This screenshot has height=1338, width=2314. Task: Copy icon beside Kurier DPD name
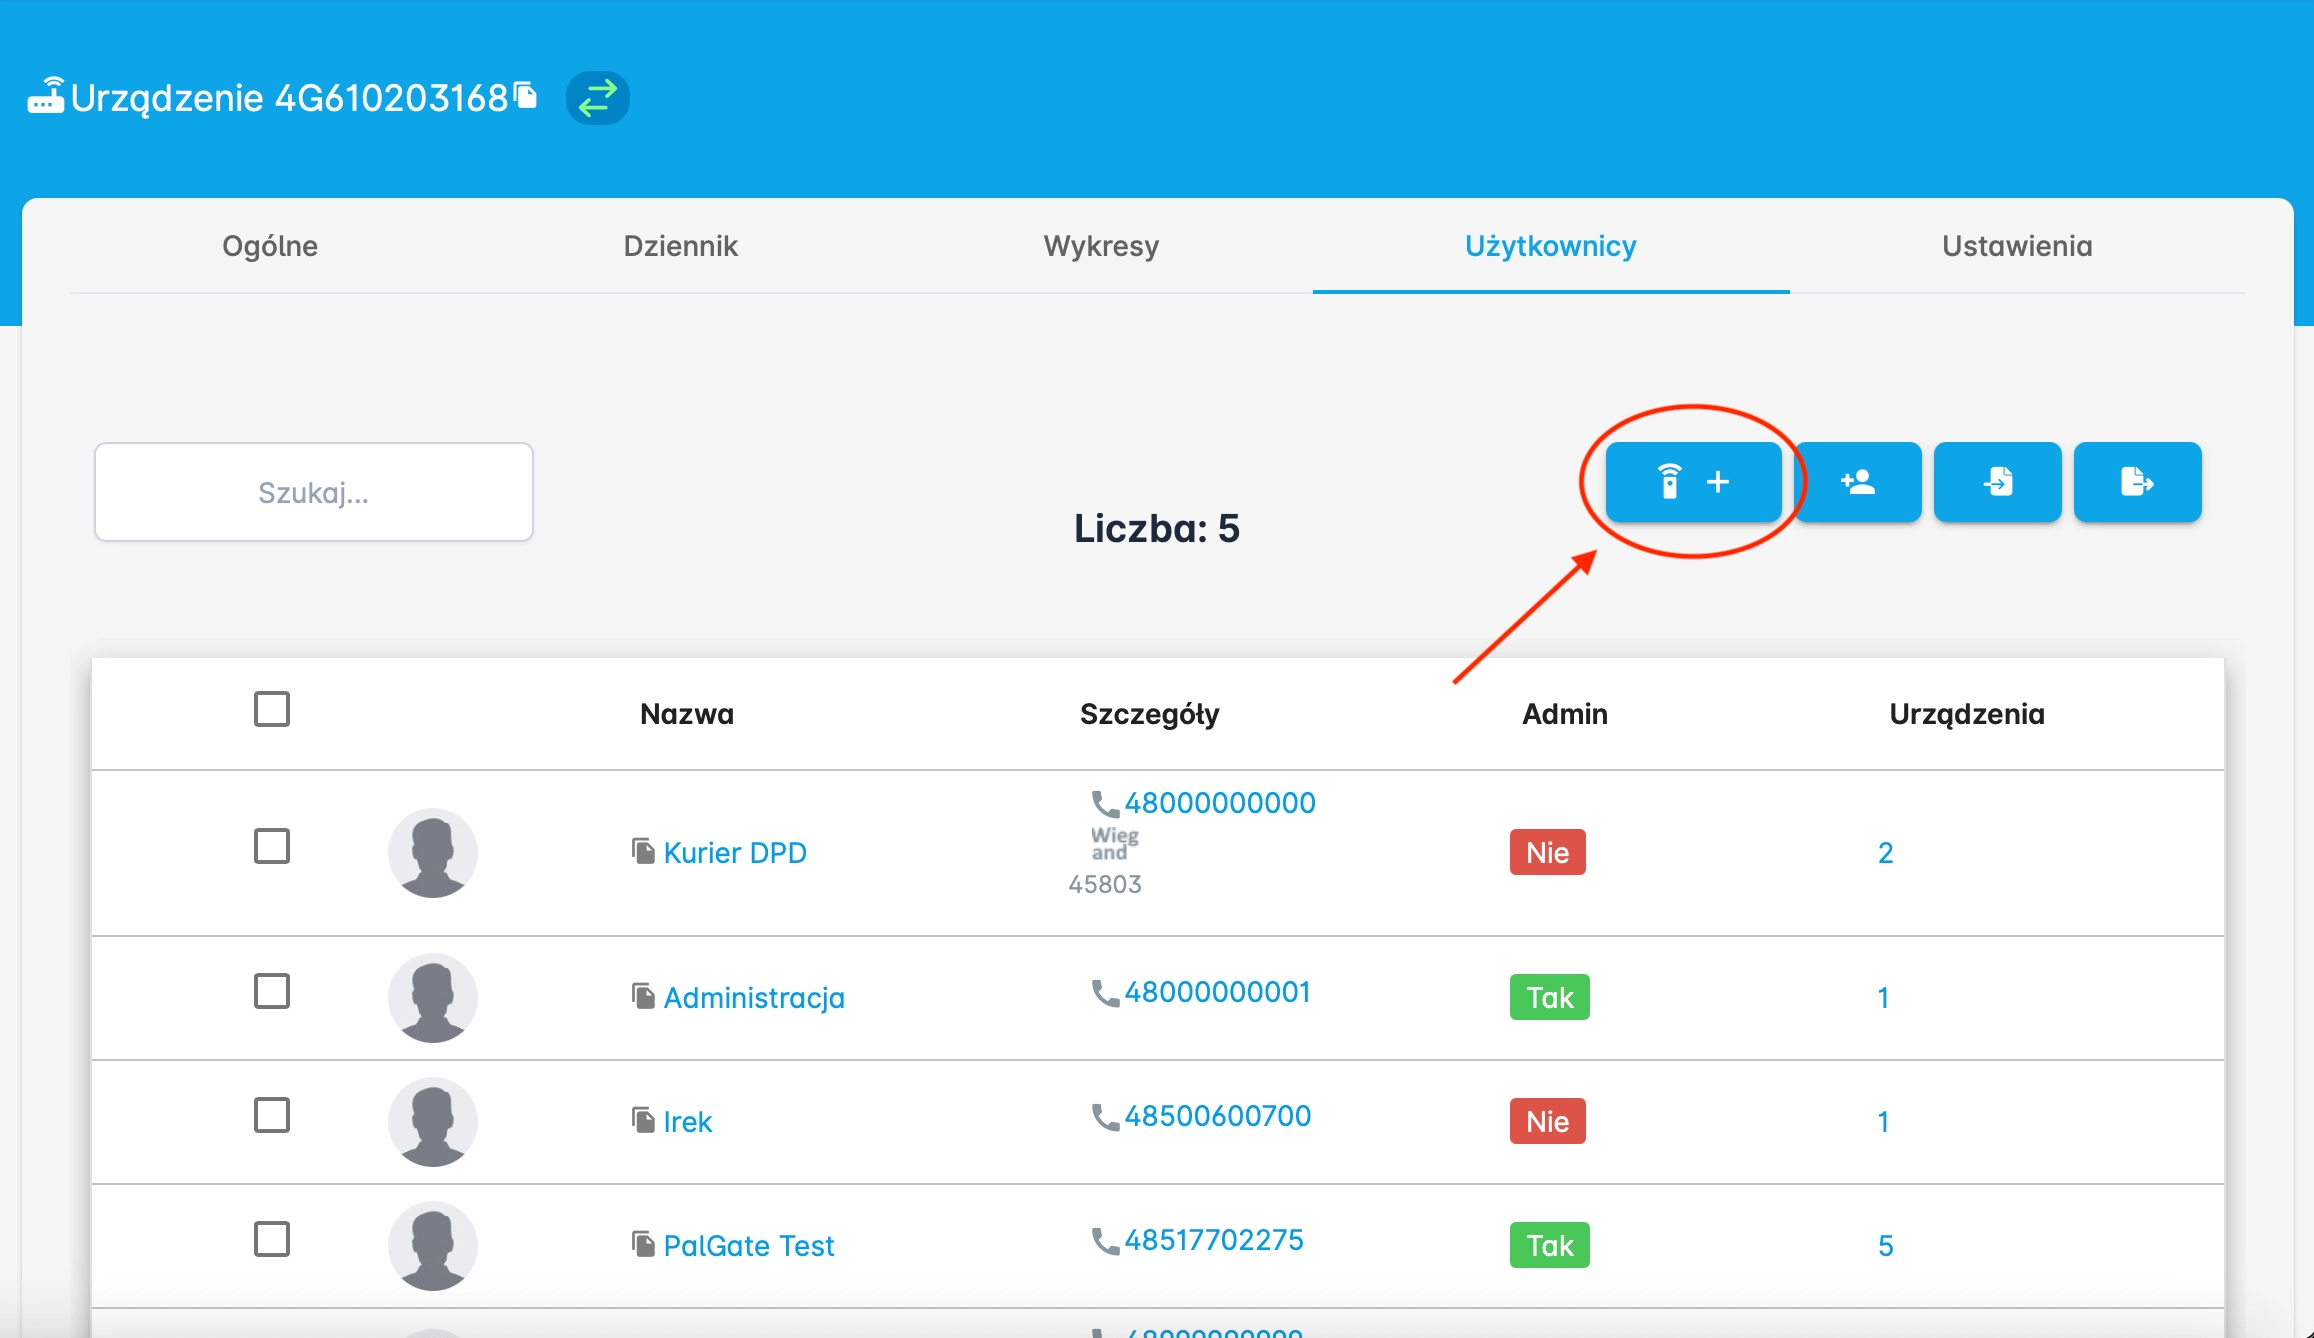click(643, 851)
